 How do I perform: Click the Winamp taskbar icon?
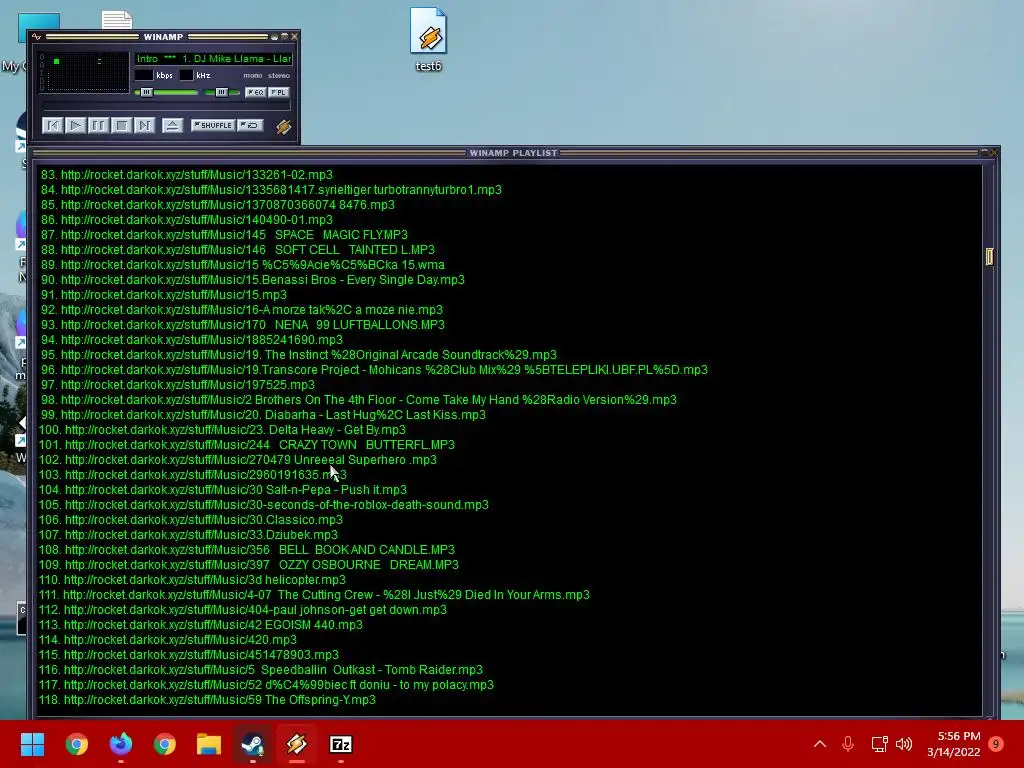click(x=296, y=744)
